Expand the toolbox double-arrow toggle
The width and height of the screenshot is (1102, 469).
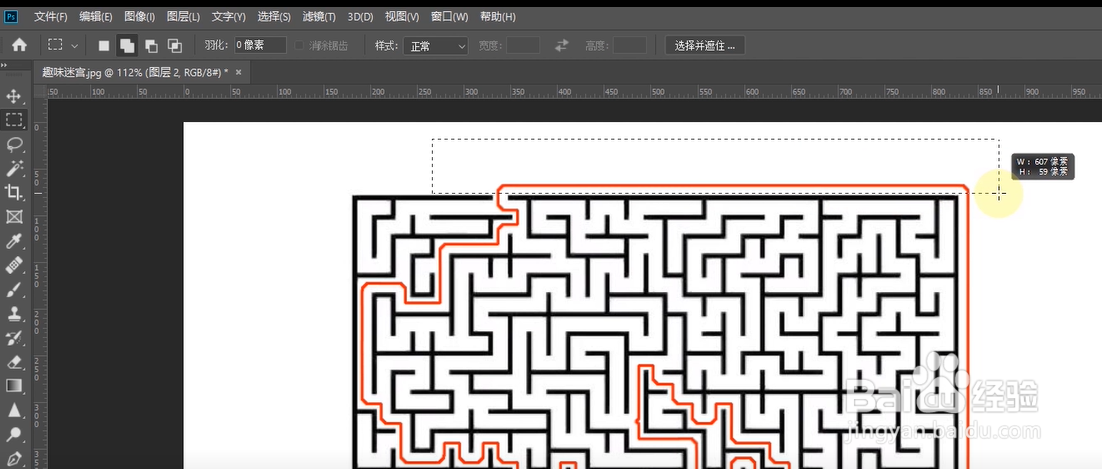pyautogui.click(x=4, y=65)
